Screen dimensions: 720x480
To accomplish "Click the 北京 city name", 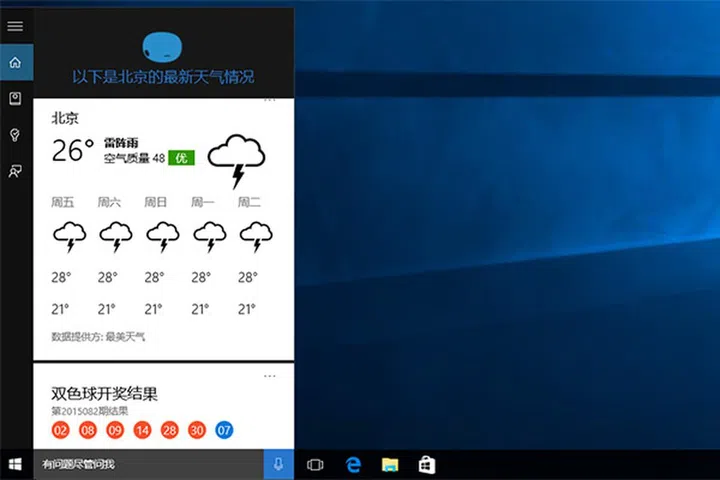I will click(65, 119).
